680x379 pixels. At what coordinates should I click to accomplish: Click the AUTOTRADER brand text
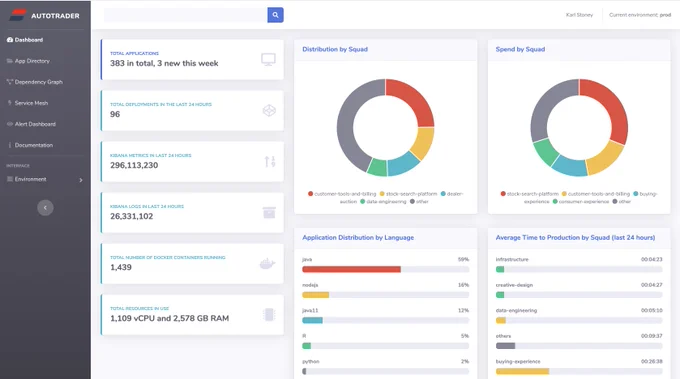tap(55, 16)
